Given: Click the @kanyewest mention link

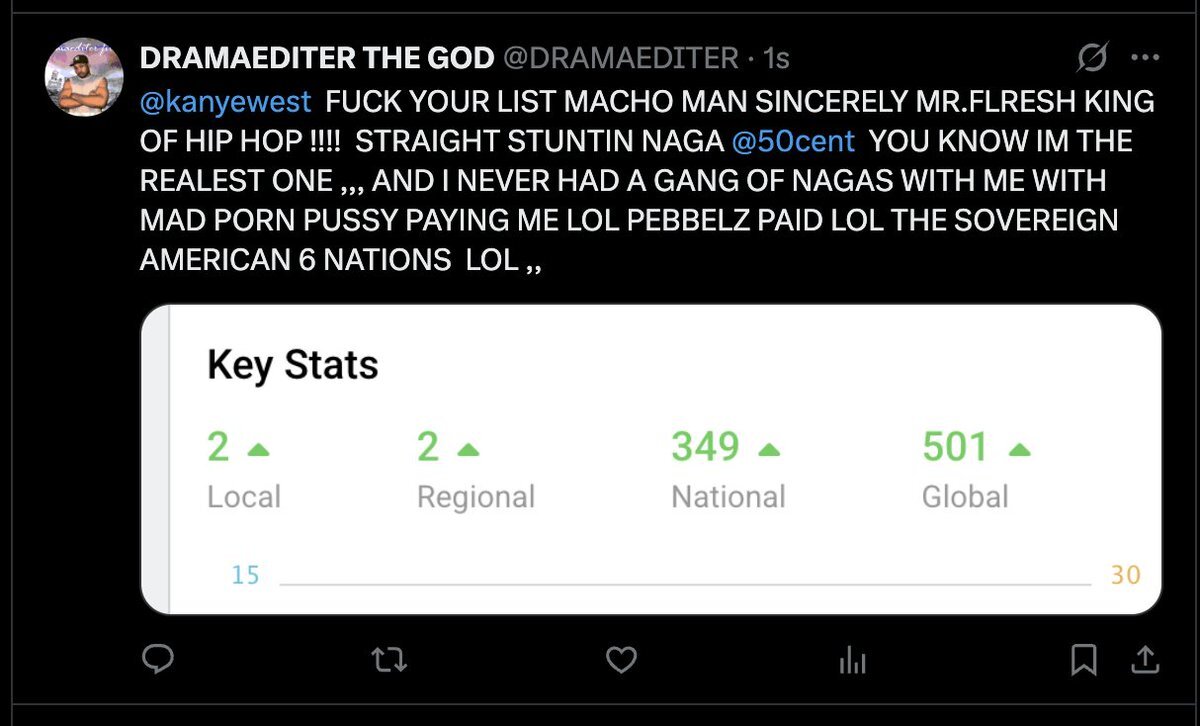Looking at the screenshot, I should point(226,101).
